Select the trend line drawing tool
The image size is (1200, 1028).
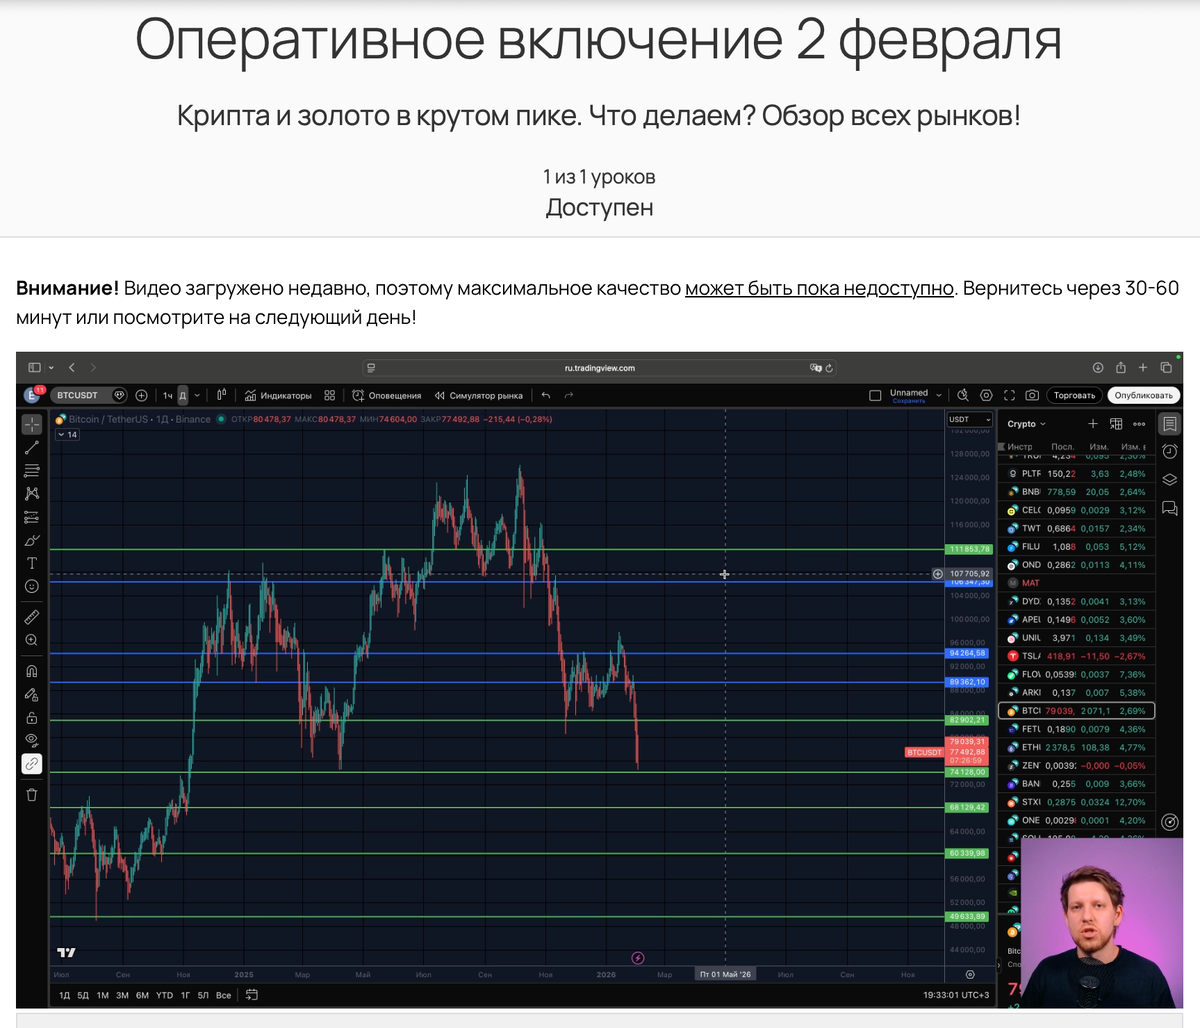coord(32,447)
